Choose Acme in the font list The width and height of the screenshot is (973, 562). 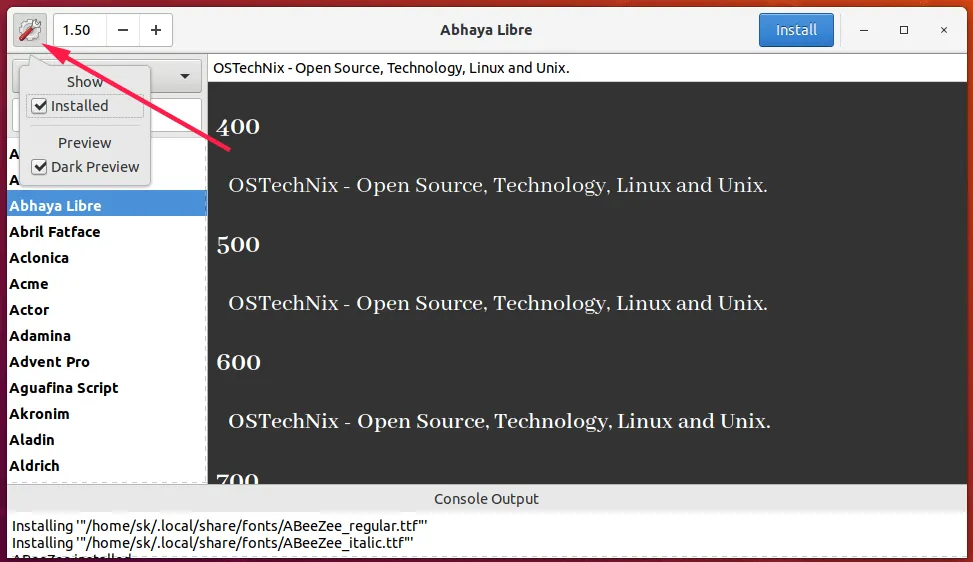29,284
